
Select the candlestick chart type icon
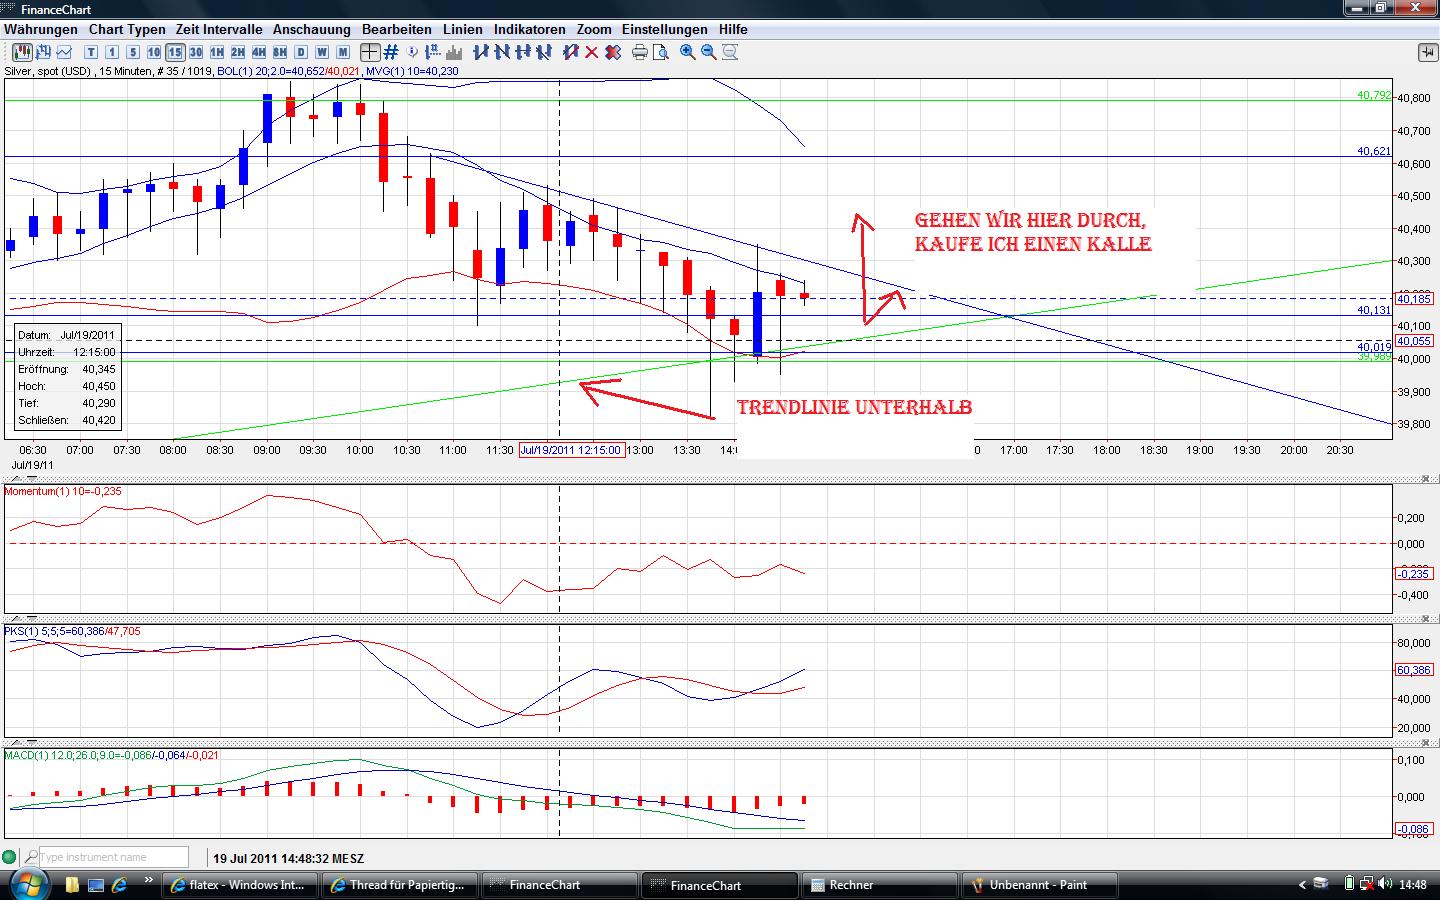22,52
